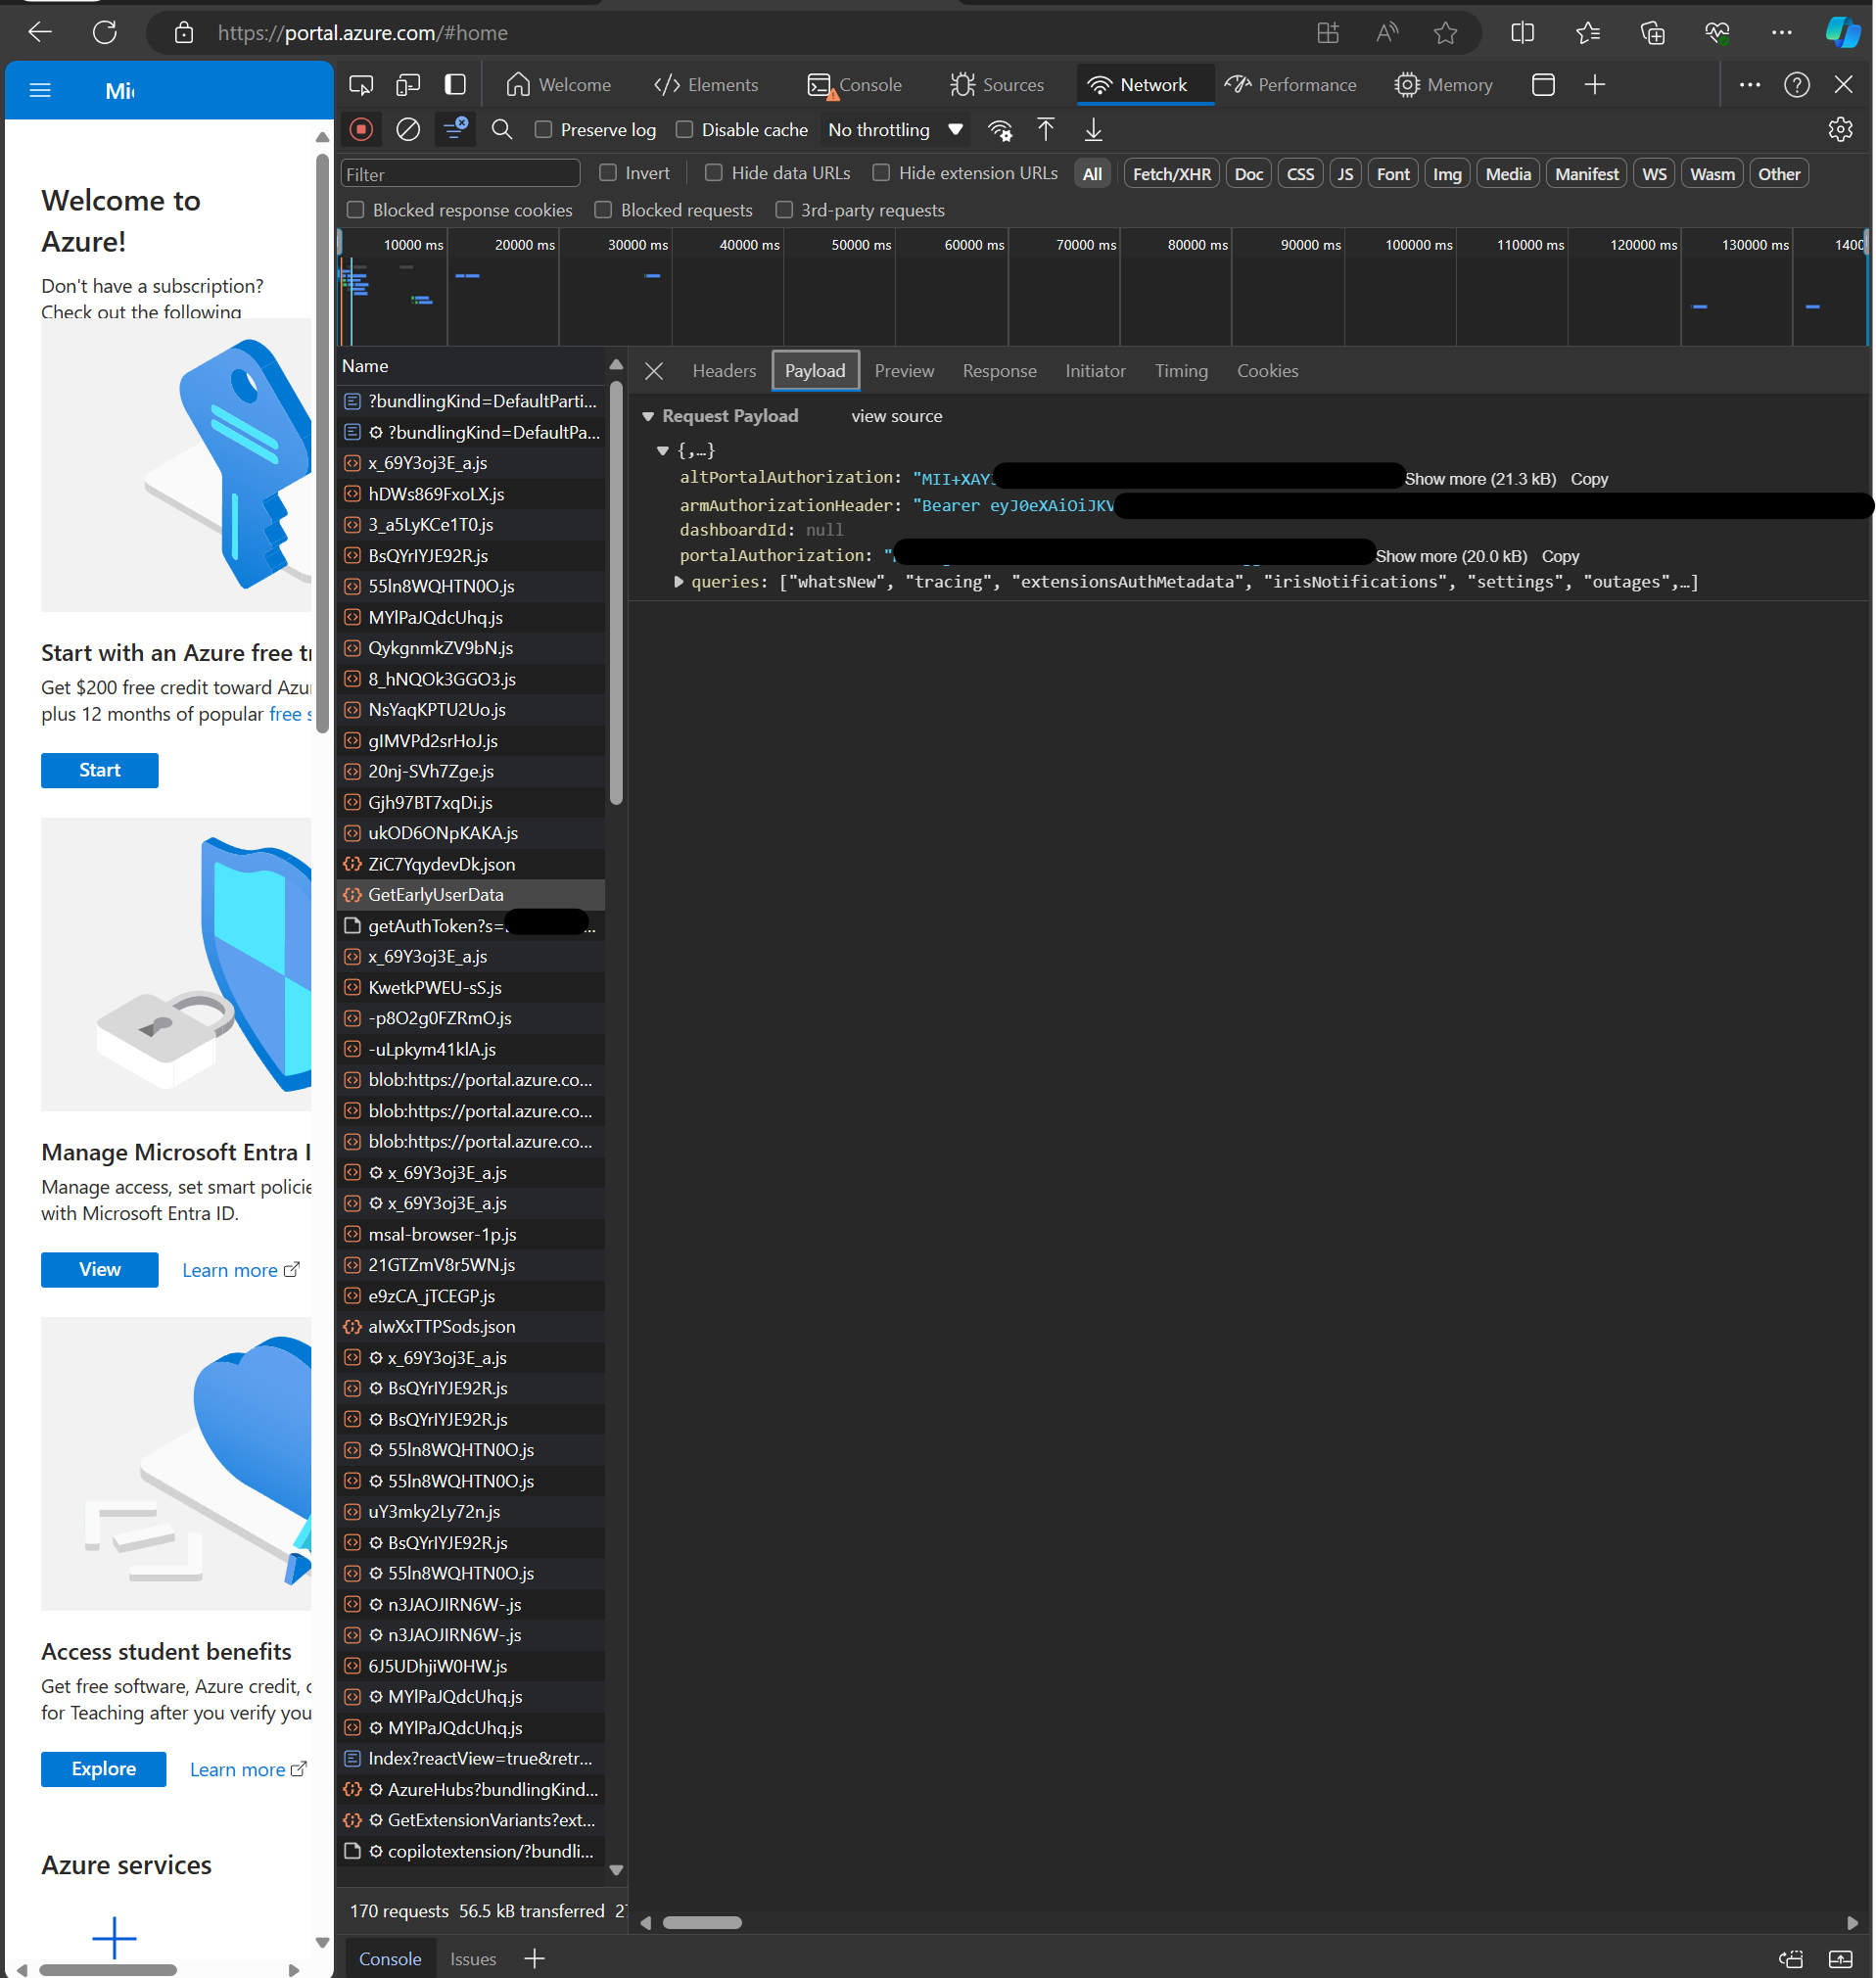Open the Preview tab
The width and height of the screenshot is (1876, 1978).
[x=904, y=371]
